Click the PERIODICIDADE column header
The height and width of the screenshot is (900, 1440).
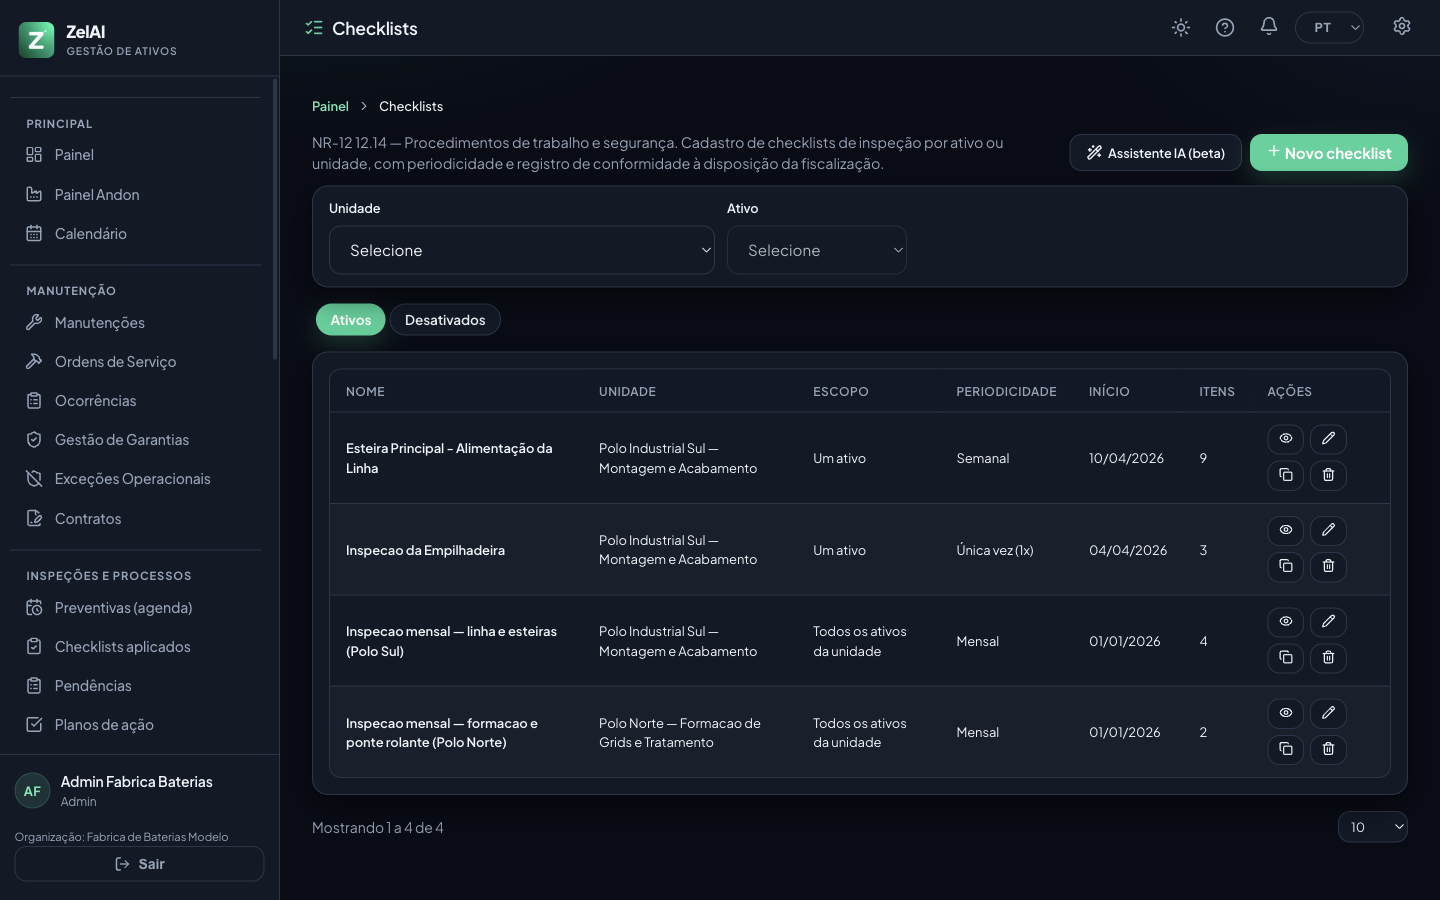(1006, 392)
